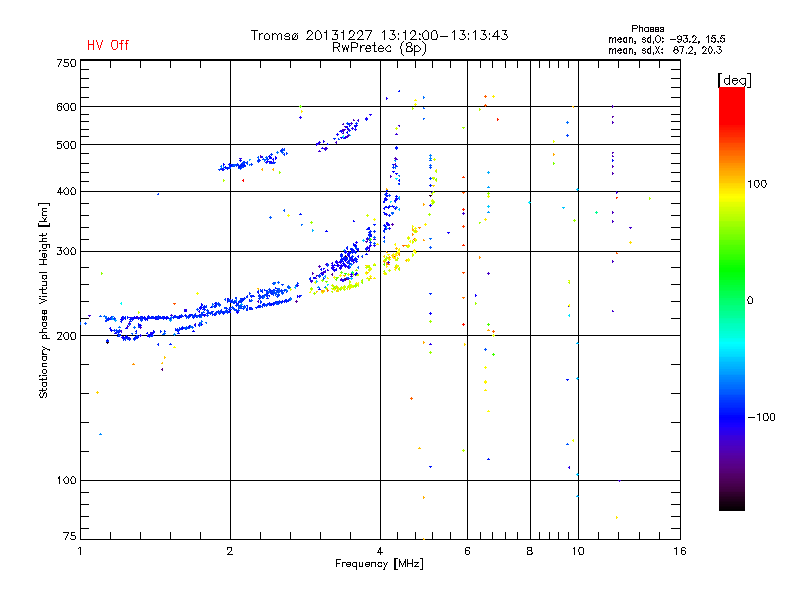800x600 pixels.
Task: Click the '[deg]' colorbar unit label
Action: tap(734, 80)
